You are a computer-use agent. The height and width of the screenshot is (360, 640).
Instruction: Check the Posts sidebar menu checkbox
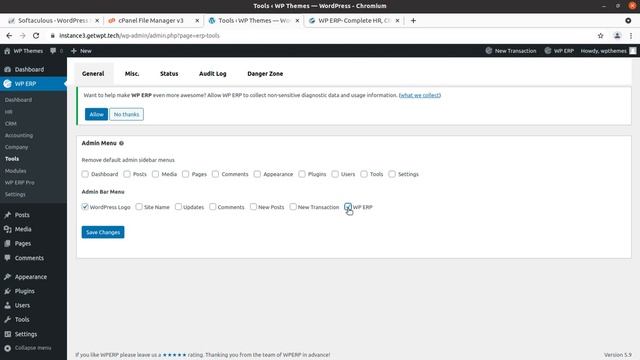point(127,174)
